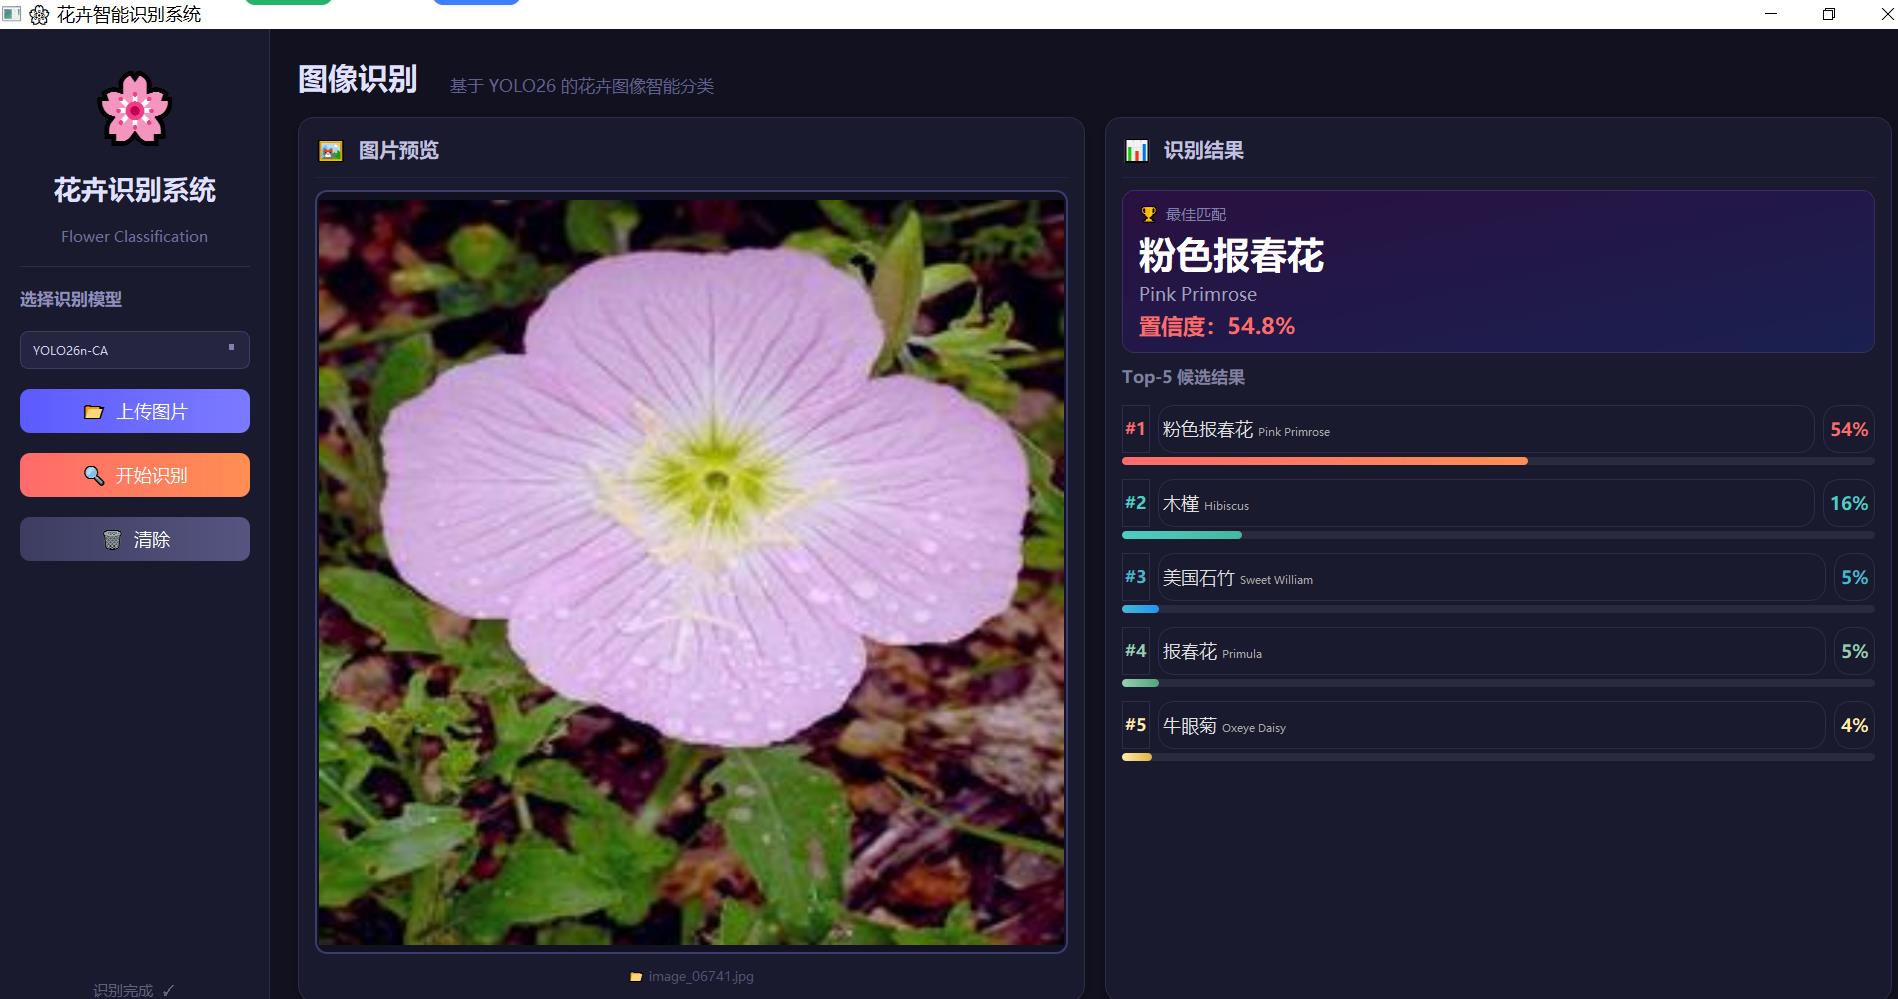Viewport: 1898px width, 999px height.
Task: Select the #2 木槿 Hibiscus candidate row
Action: [x=1486, y=503]
